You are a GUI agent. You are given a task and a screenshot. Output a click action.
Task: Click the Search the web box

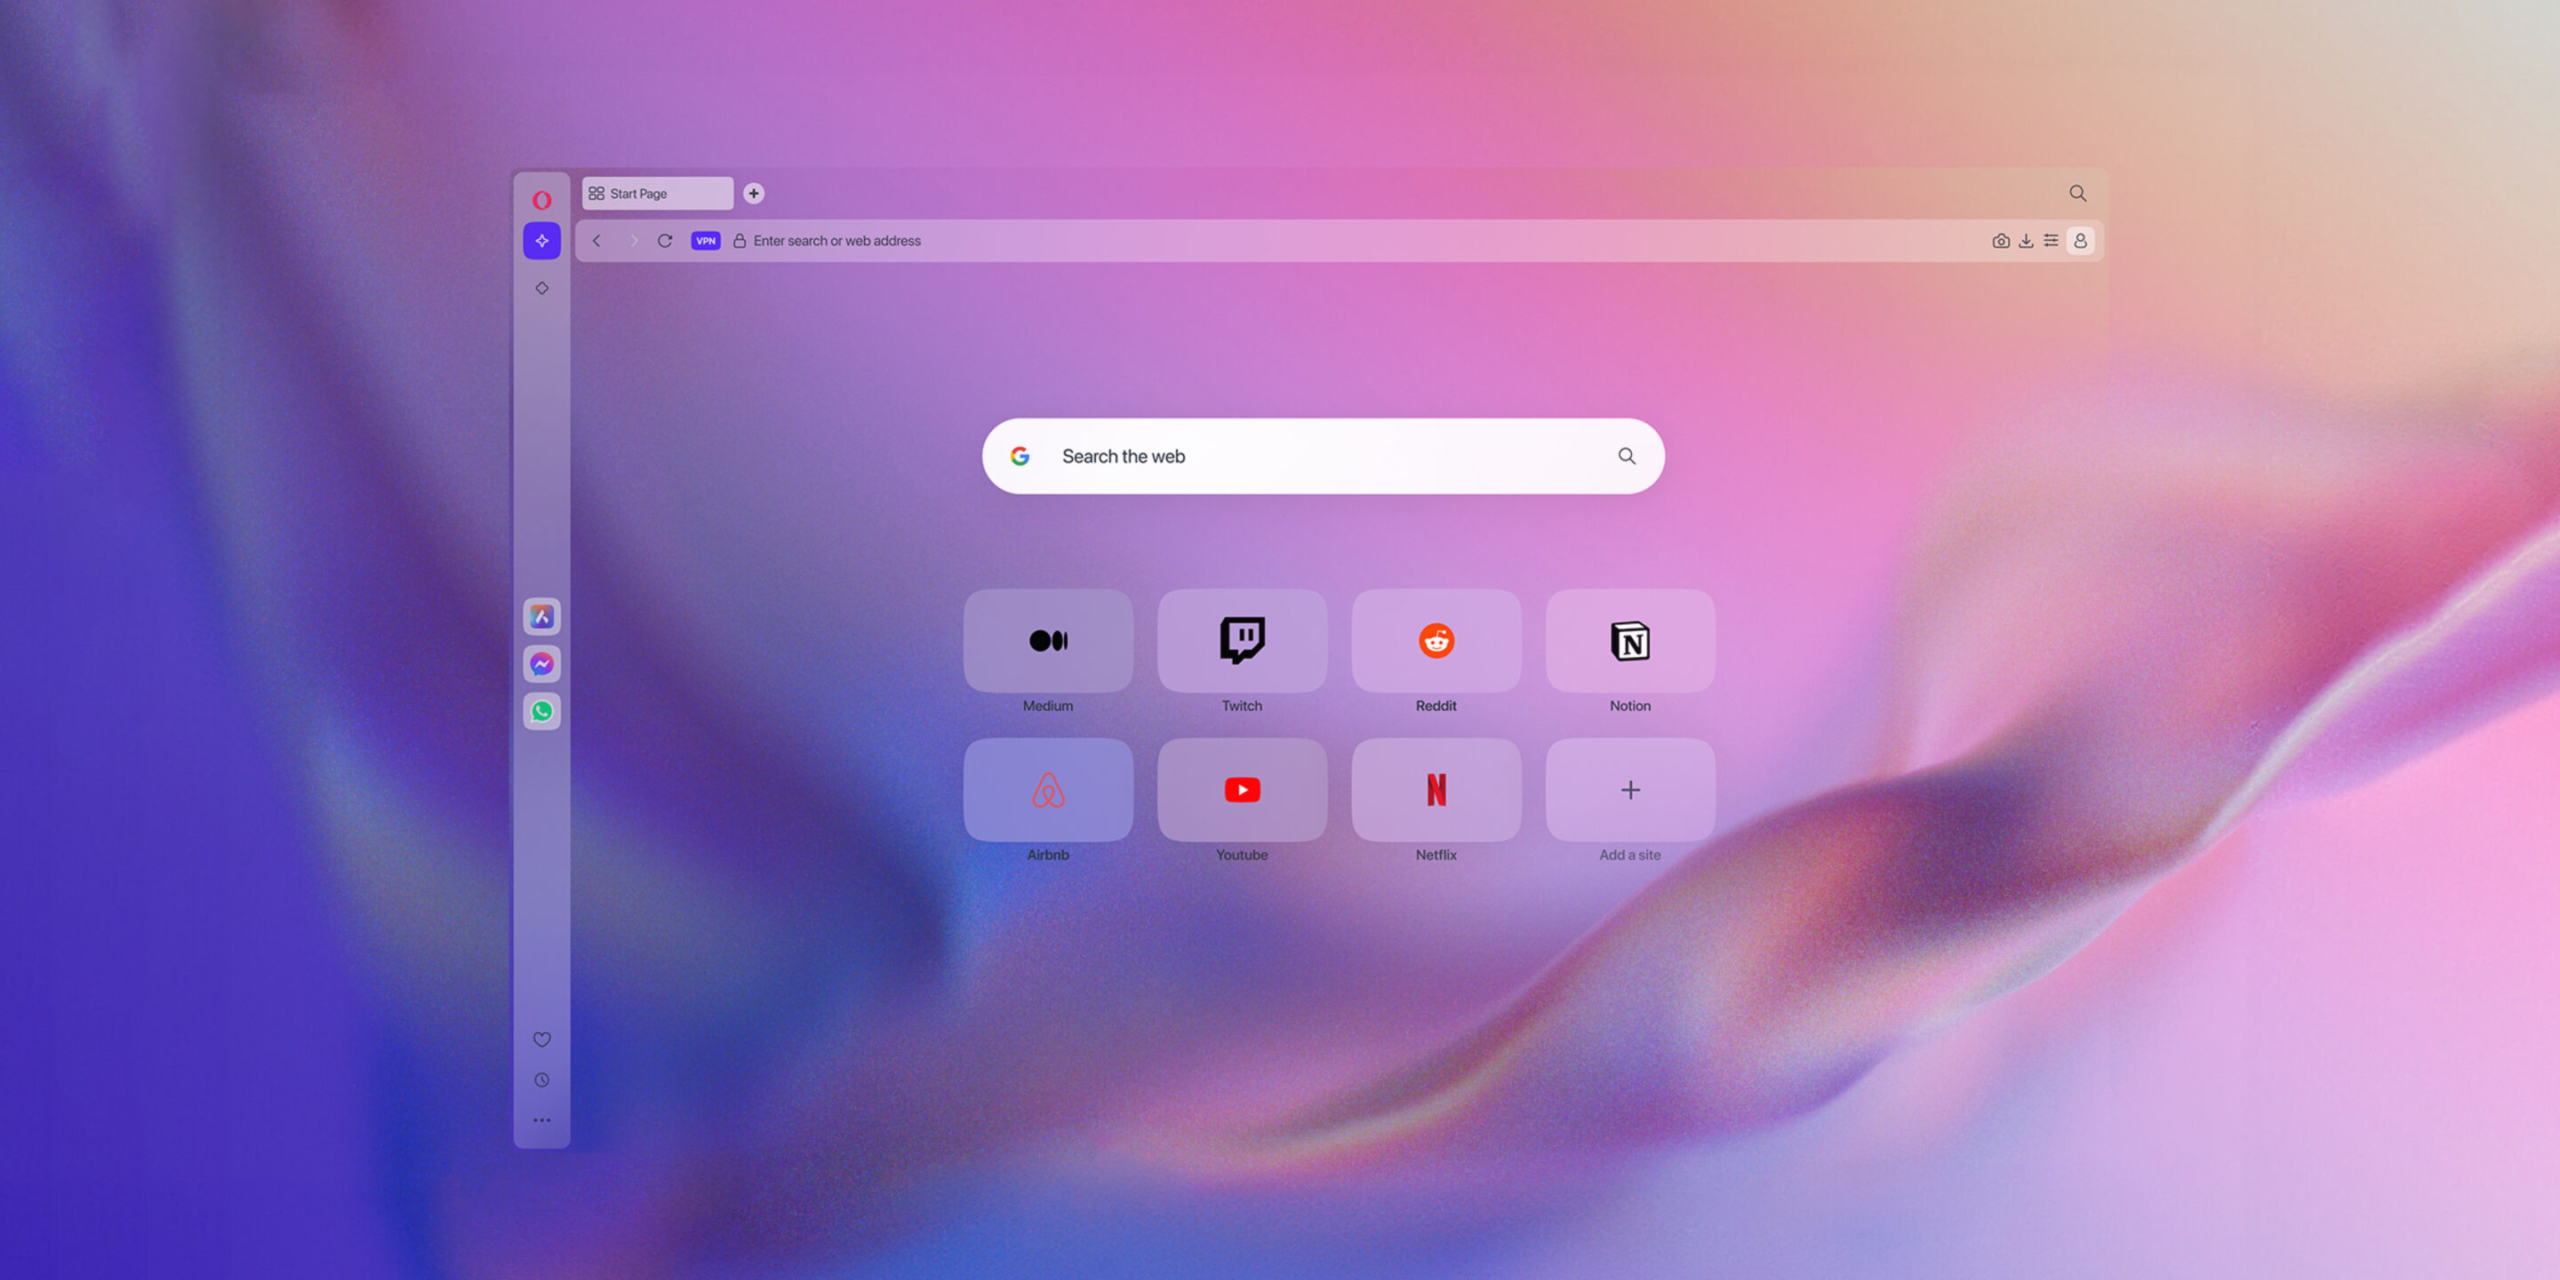click(1323, 456)
